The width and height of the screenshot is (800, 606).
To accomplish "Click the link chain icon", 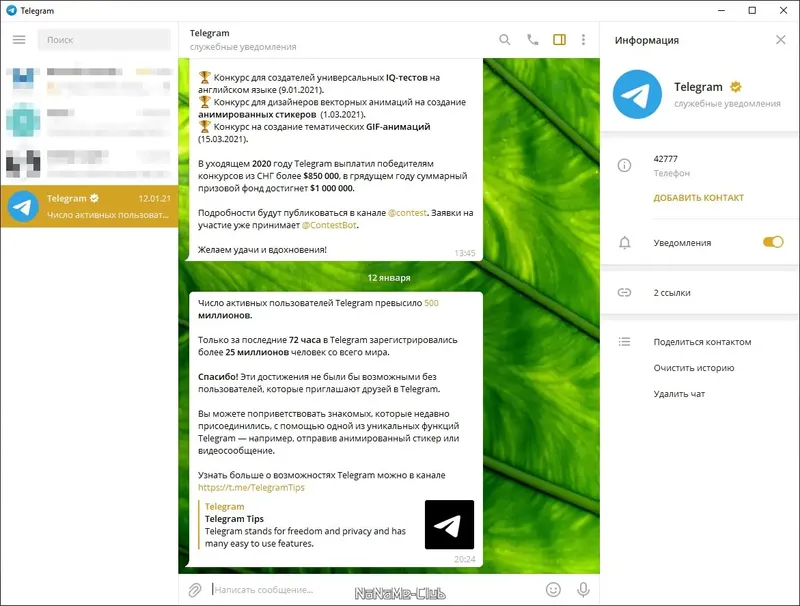I will [x=624, y=293].
